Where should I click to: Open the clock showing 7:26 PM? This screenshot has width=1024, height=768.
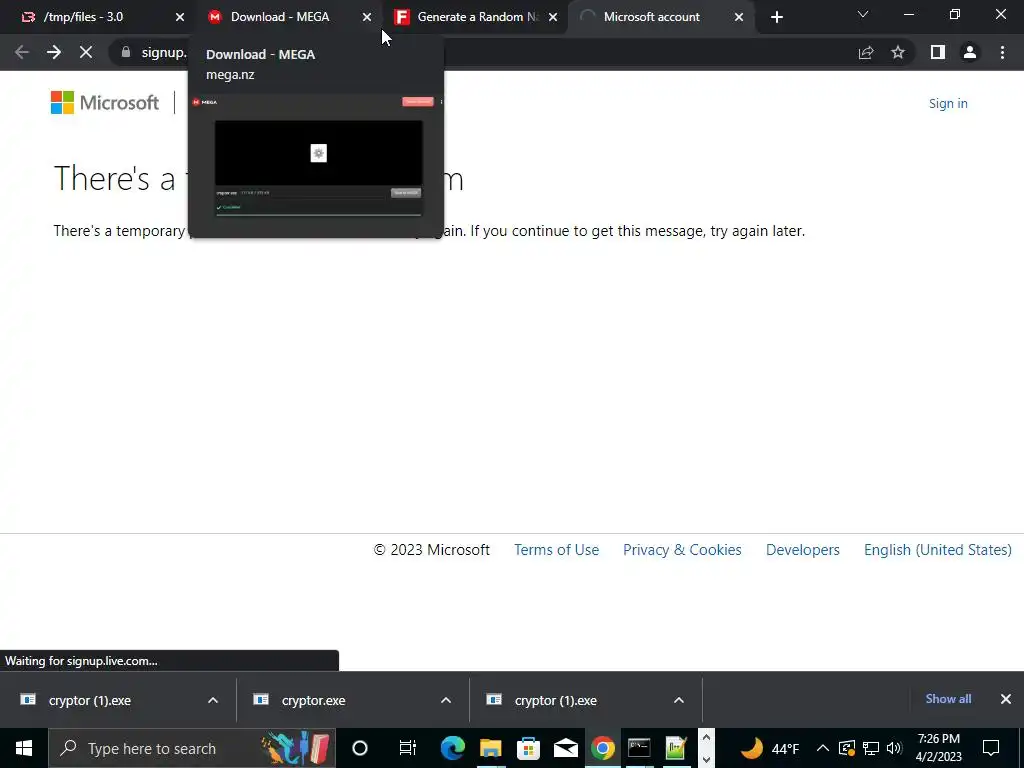point(938,748)
